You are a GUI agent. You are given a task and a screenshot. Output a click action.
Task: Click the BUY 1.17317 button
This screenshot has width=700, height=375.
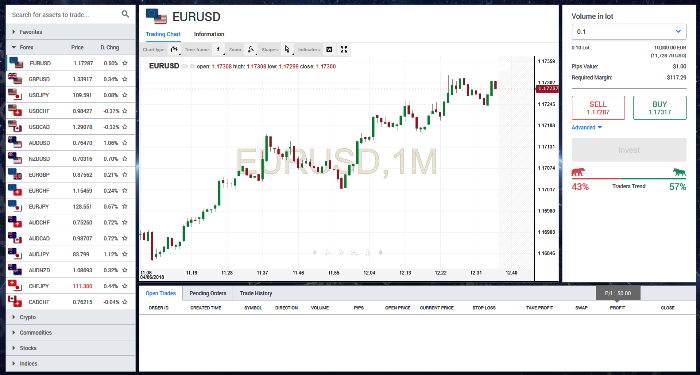[660, 108]
